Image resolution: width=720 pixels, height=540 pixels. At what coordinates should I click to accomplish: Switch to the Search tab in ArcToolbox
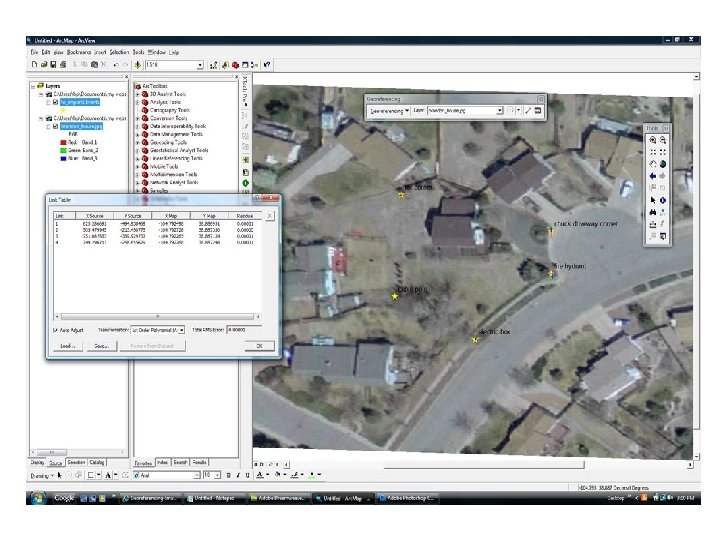click(x=180, y=462)
